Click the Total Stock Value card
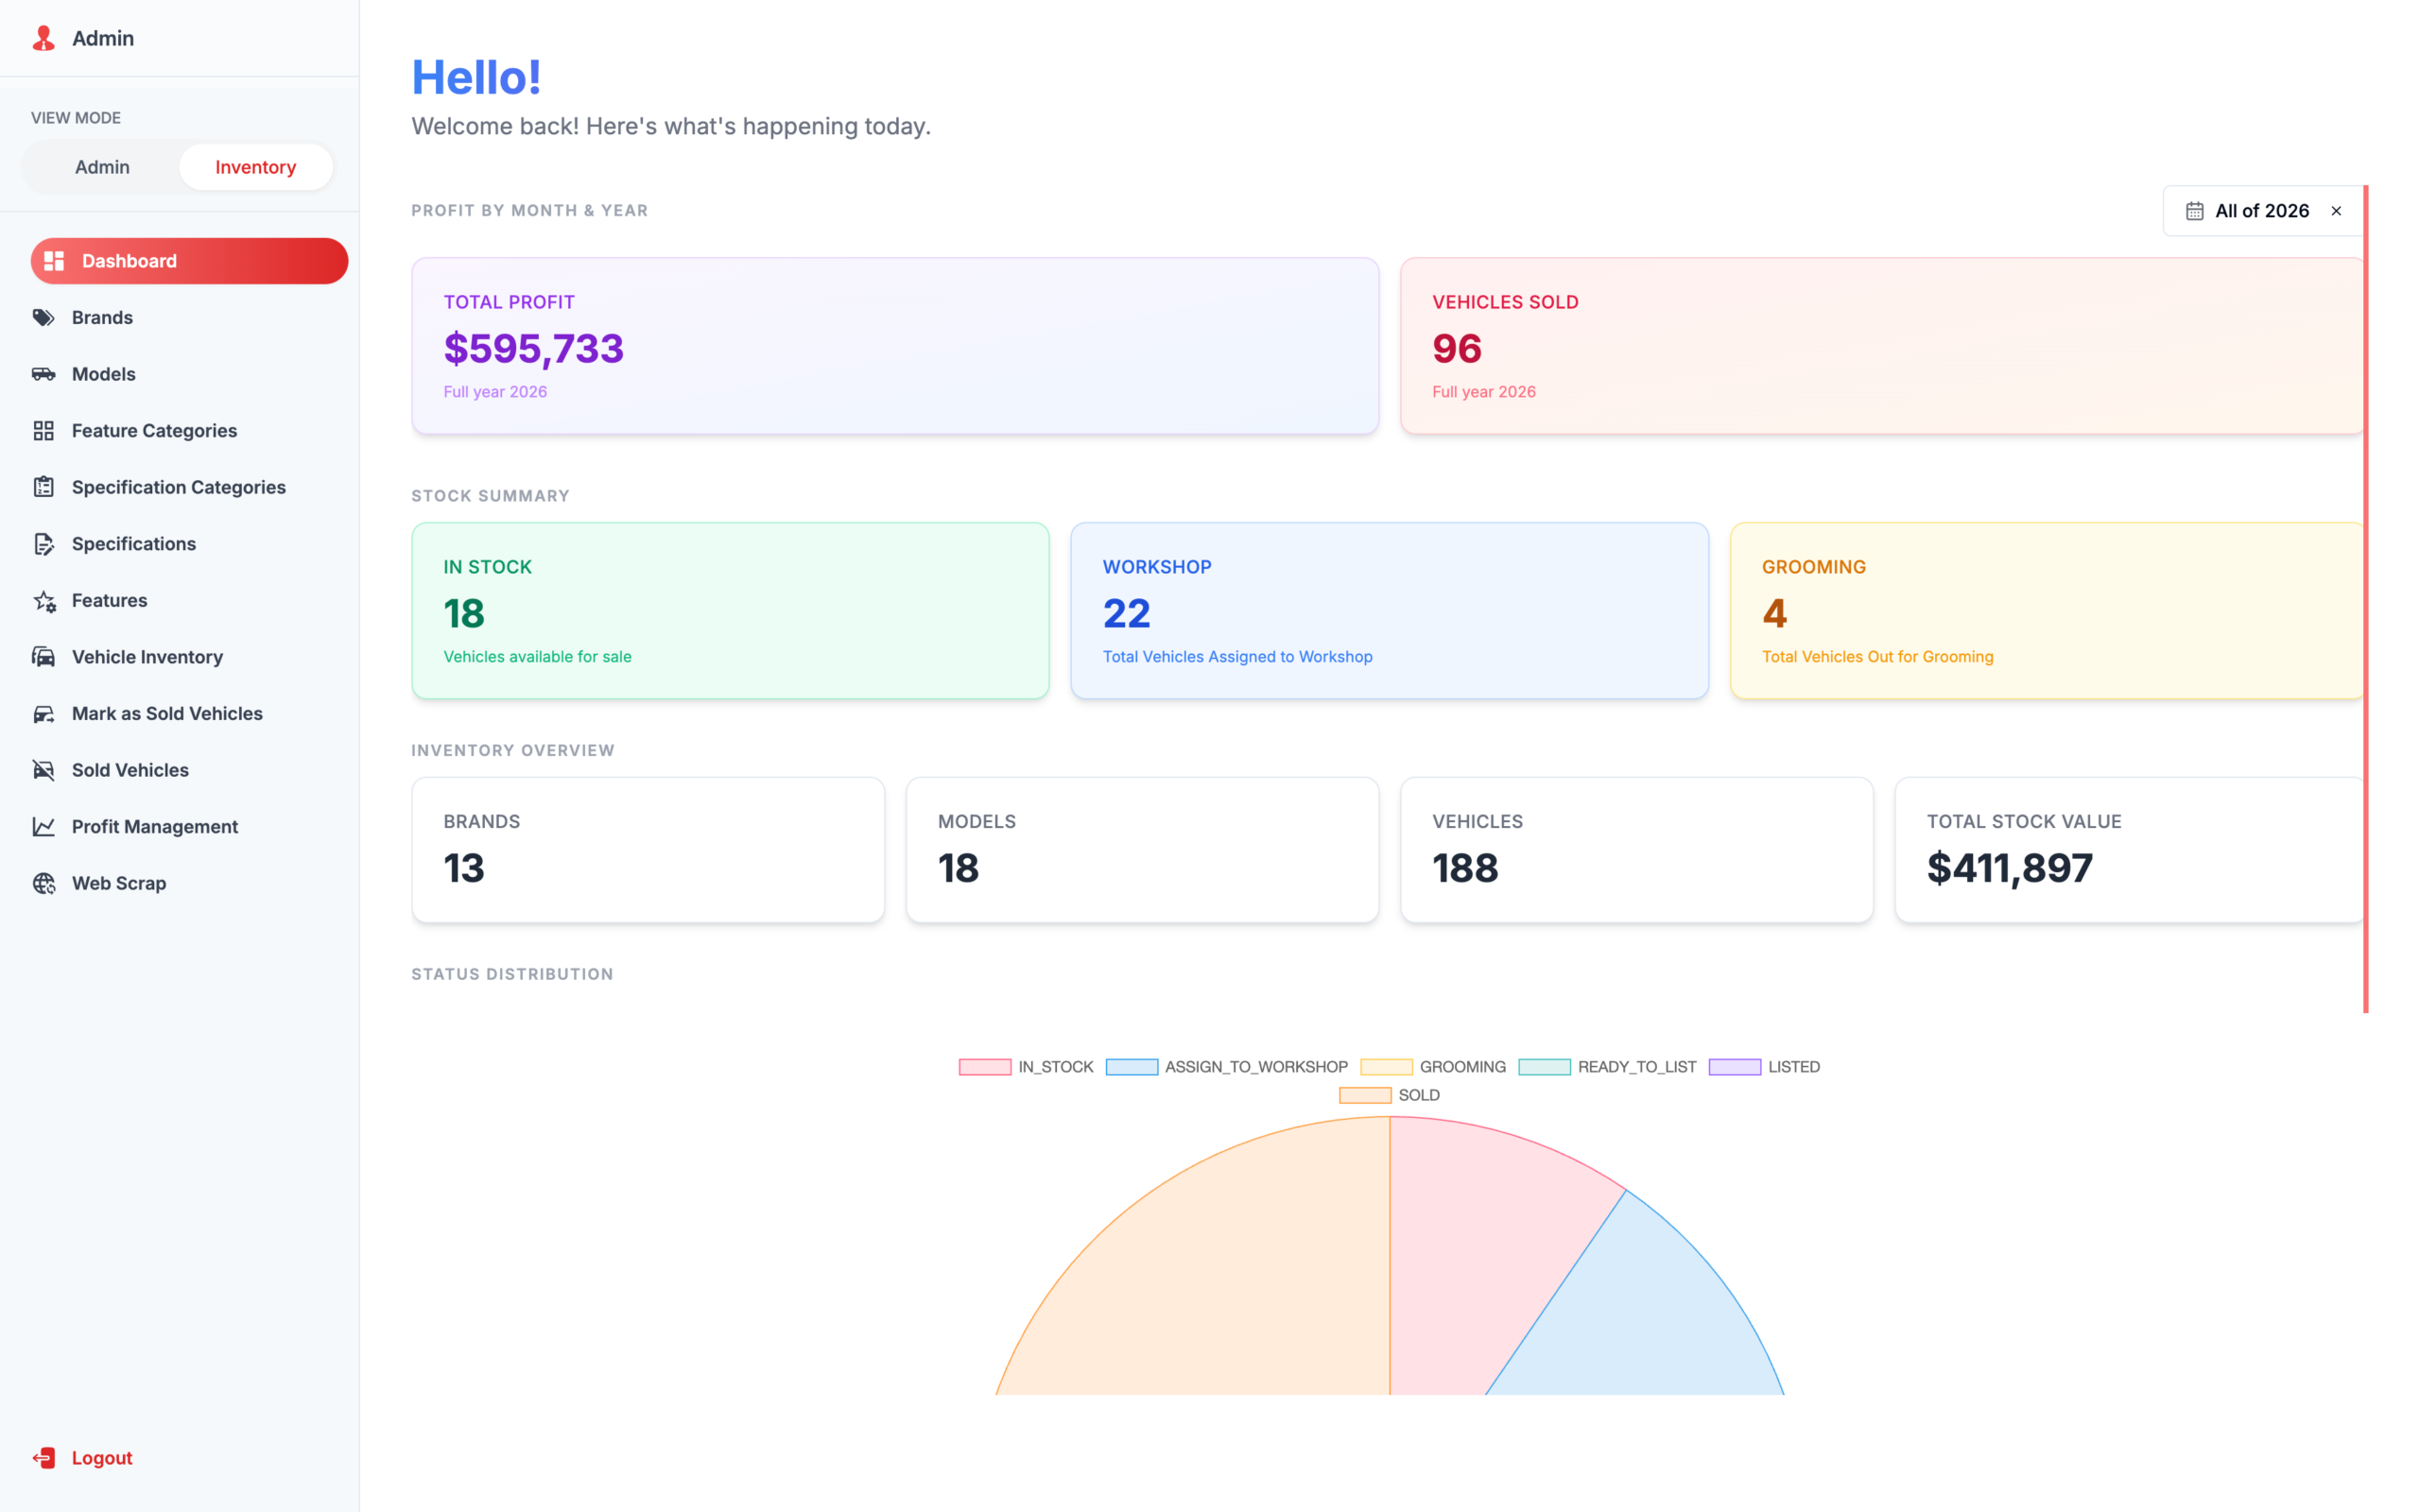 [x=2129, y=850]
